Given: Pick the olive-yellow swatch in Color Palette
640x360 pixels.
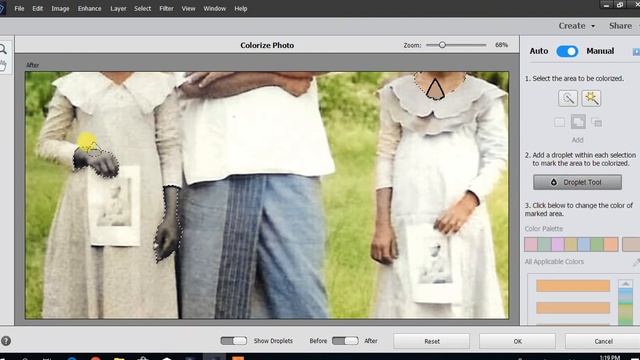Looking at the screenshot, I should 571,244.
